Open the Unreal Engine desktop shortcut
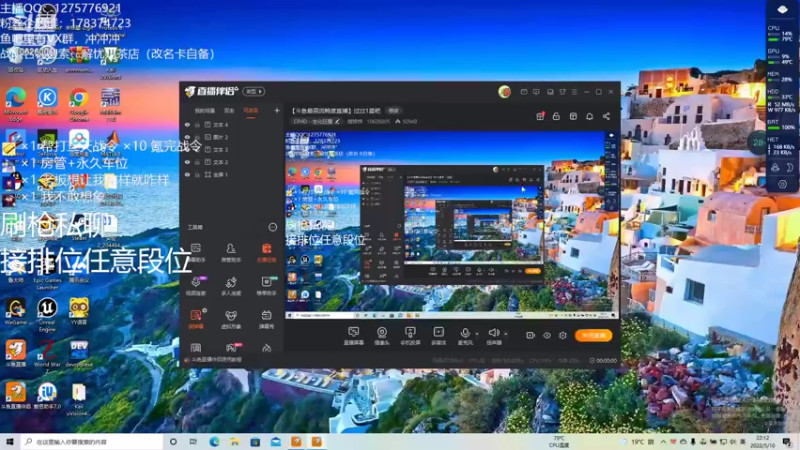The image size is (800, 450). pos(47,315)
